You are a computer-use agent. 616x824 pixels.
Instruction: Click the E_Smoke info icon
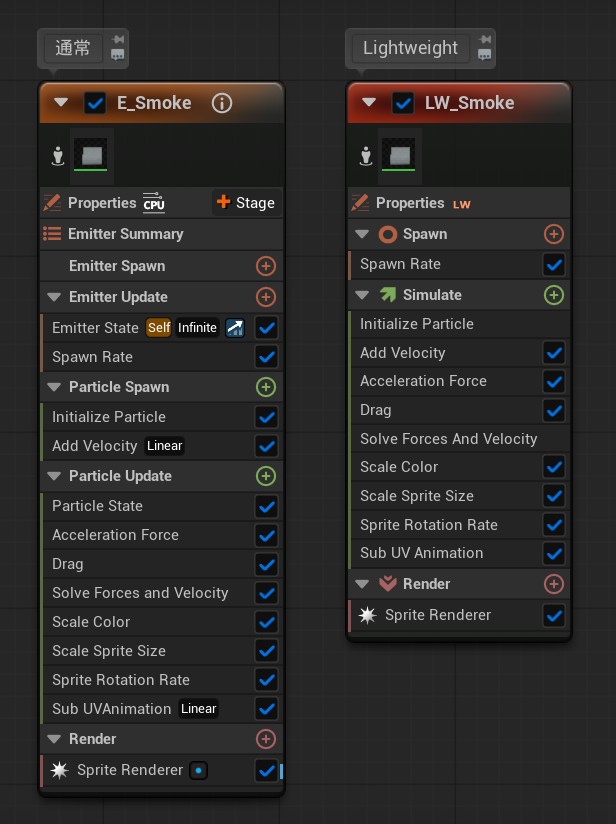point(223,103)
